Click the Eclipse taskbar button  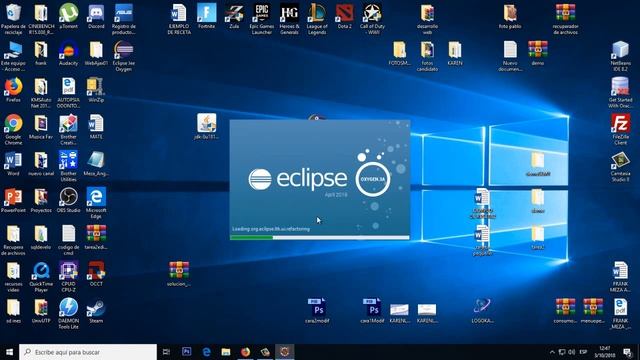point(284,352)
